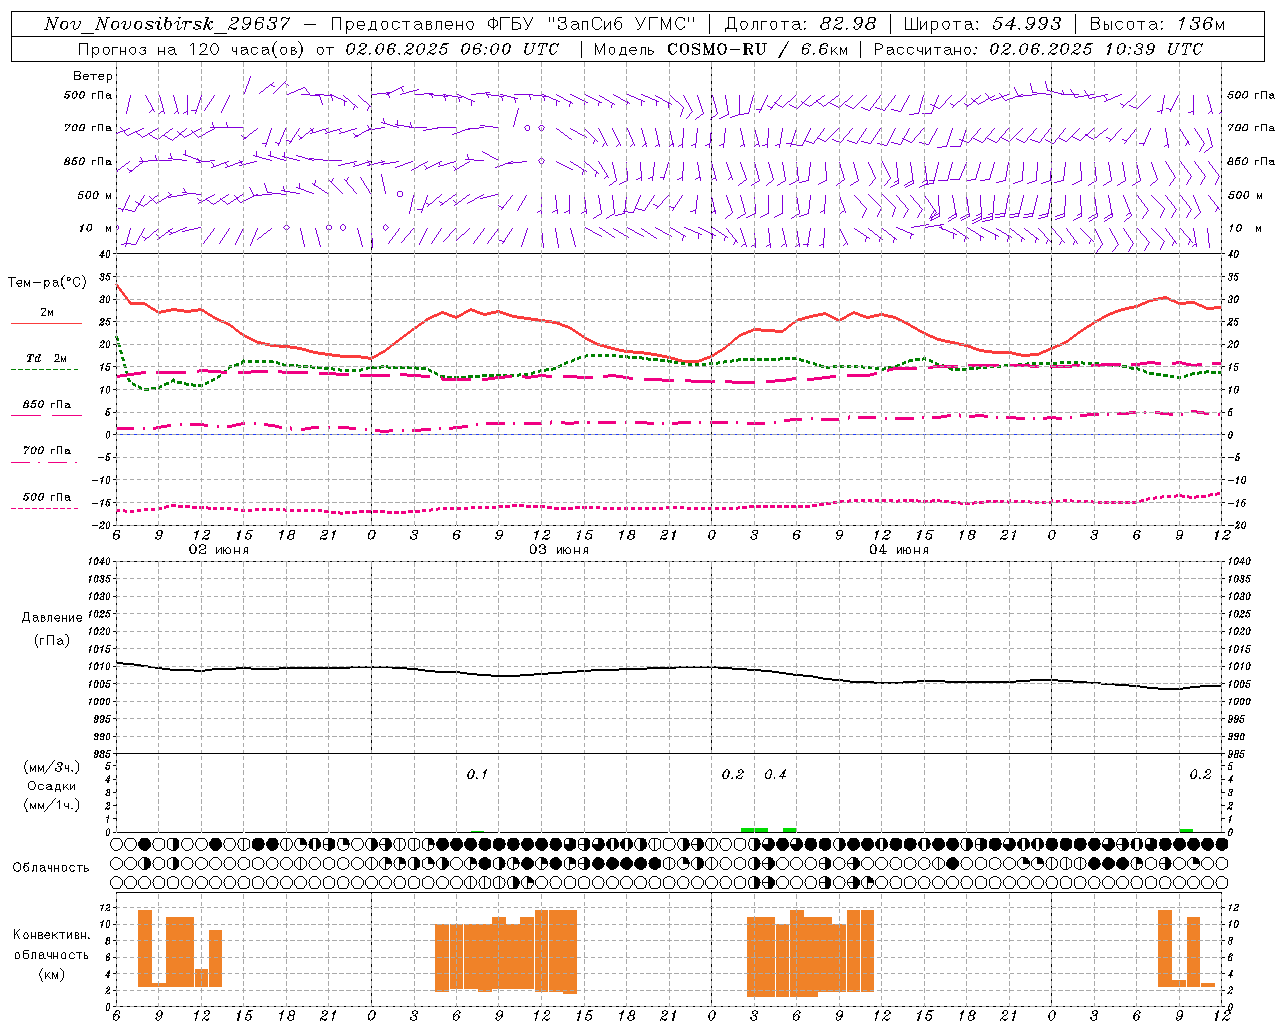Click the '0.2' precipitation value beside 0.4
This screenshot has width=1280, height=1024.
tap(733, 775)
